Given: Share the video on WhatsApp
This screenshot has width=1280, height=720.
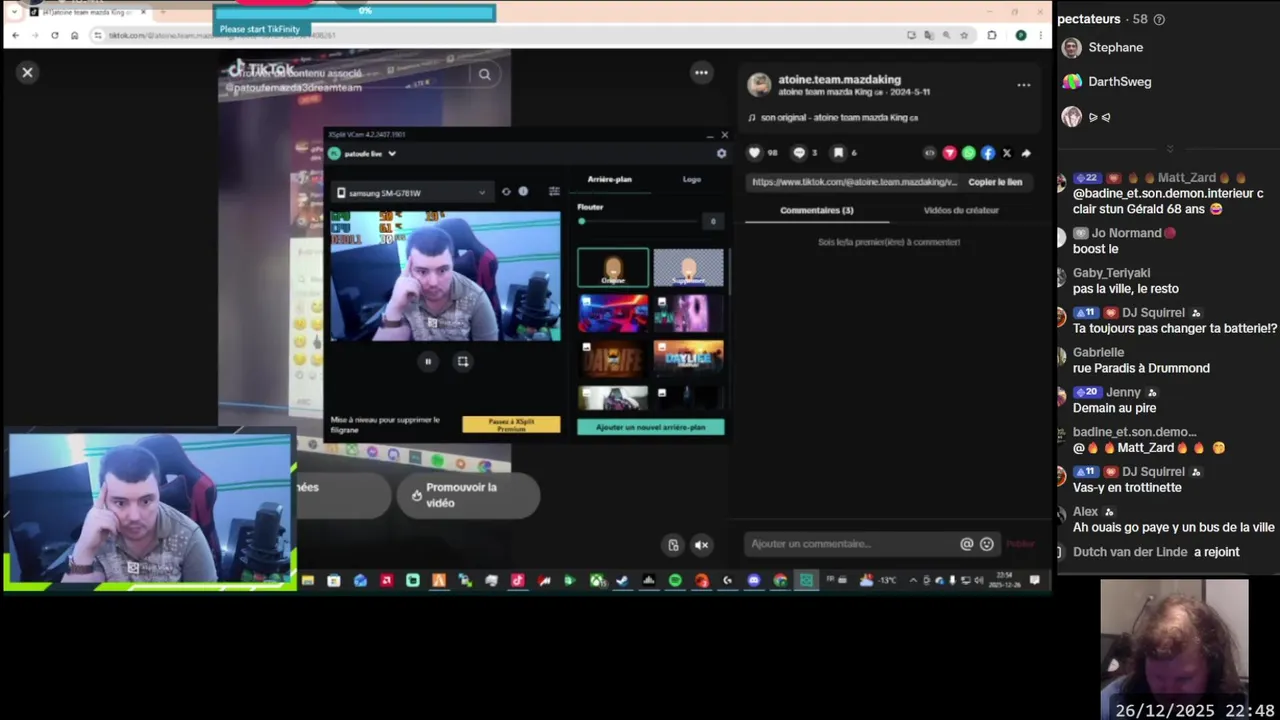Looking at the screenshot, I should pos(969,153).
